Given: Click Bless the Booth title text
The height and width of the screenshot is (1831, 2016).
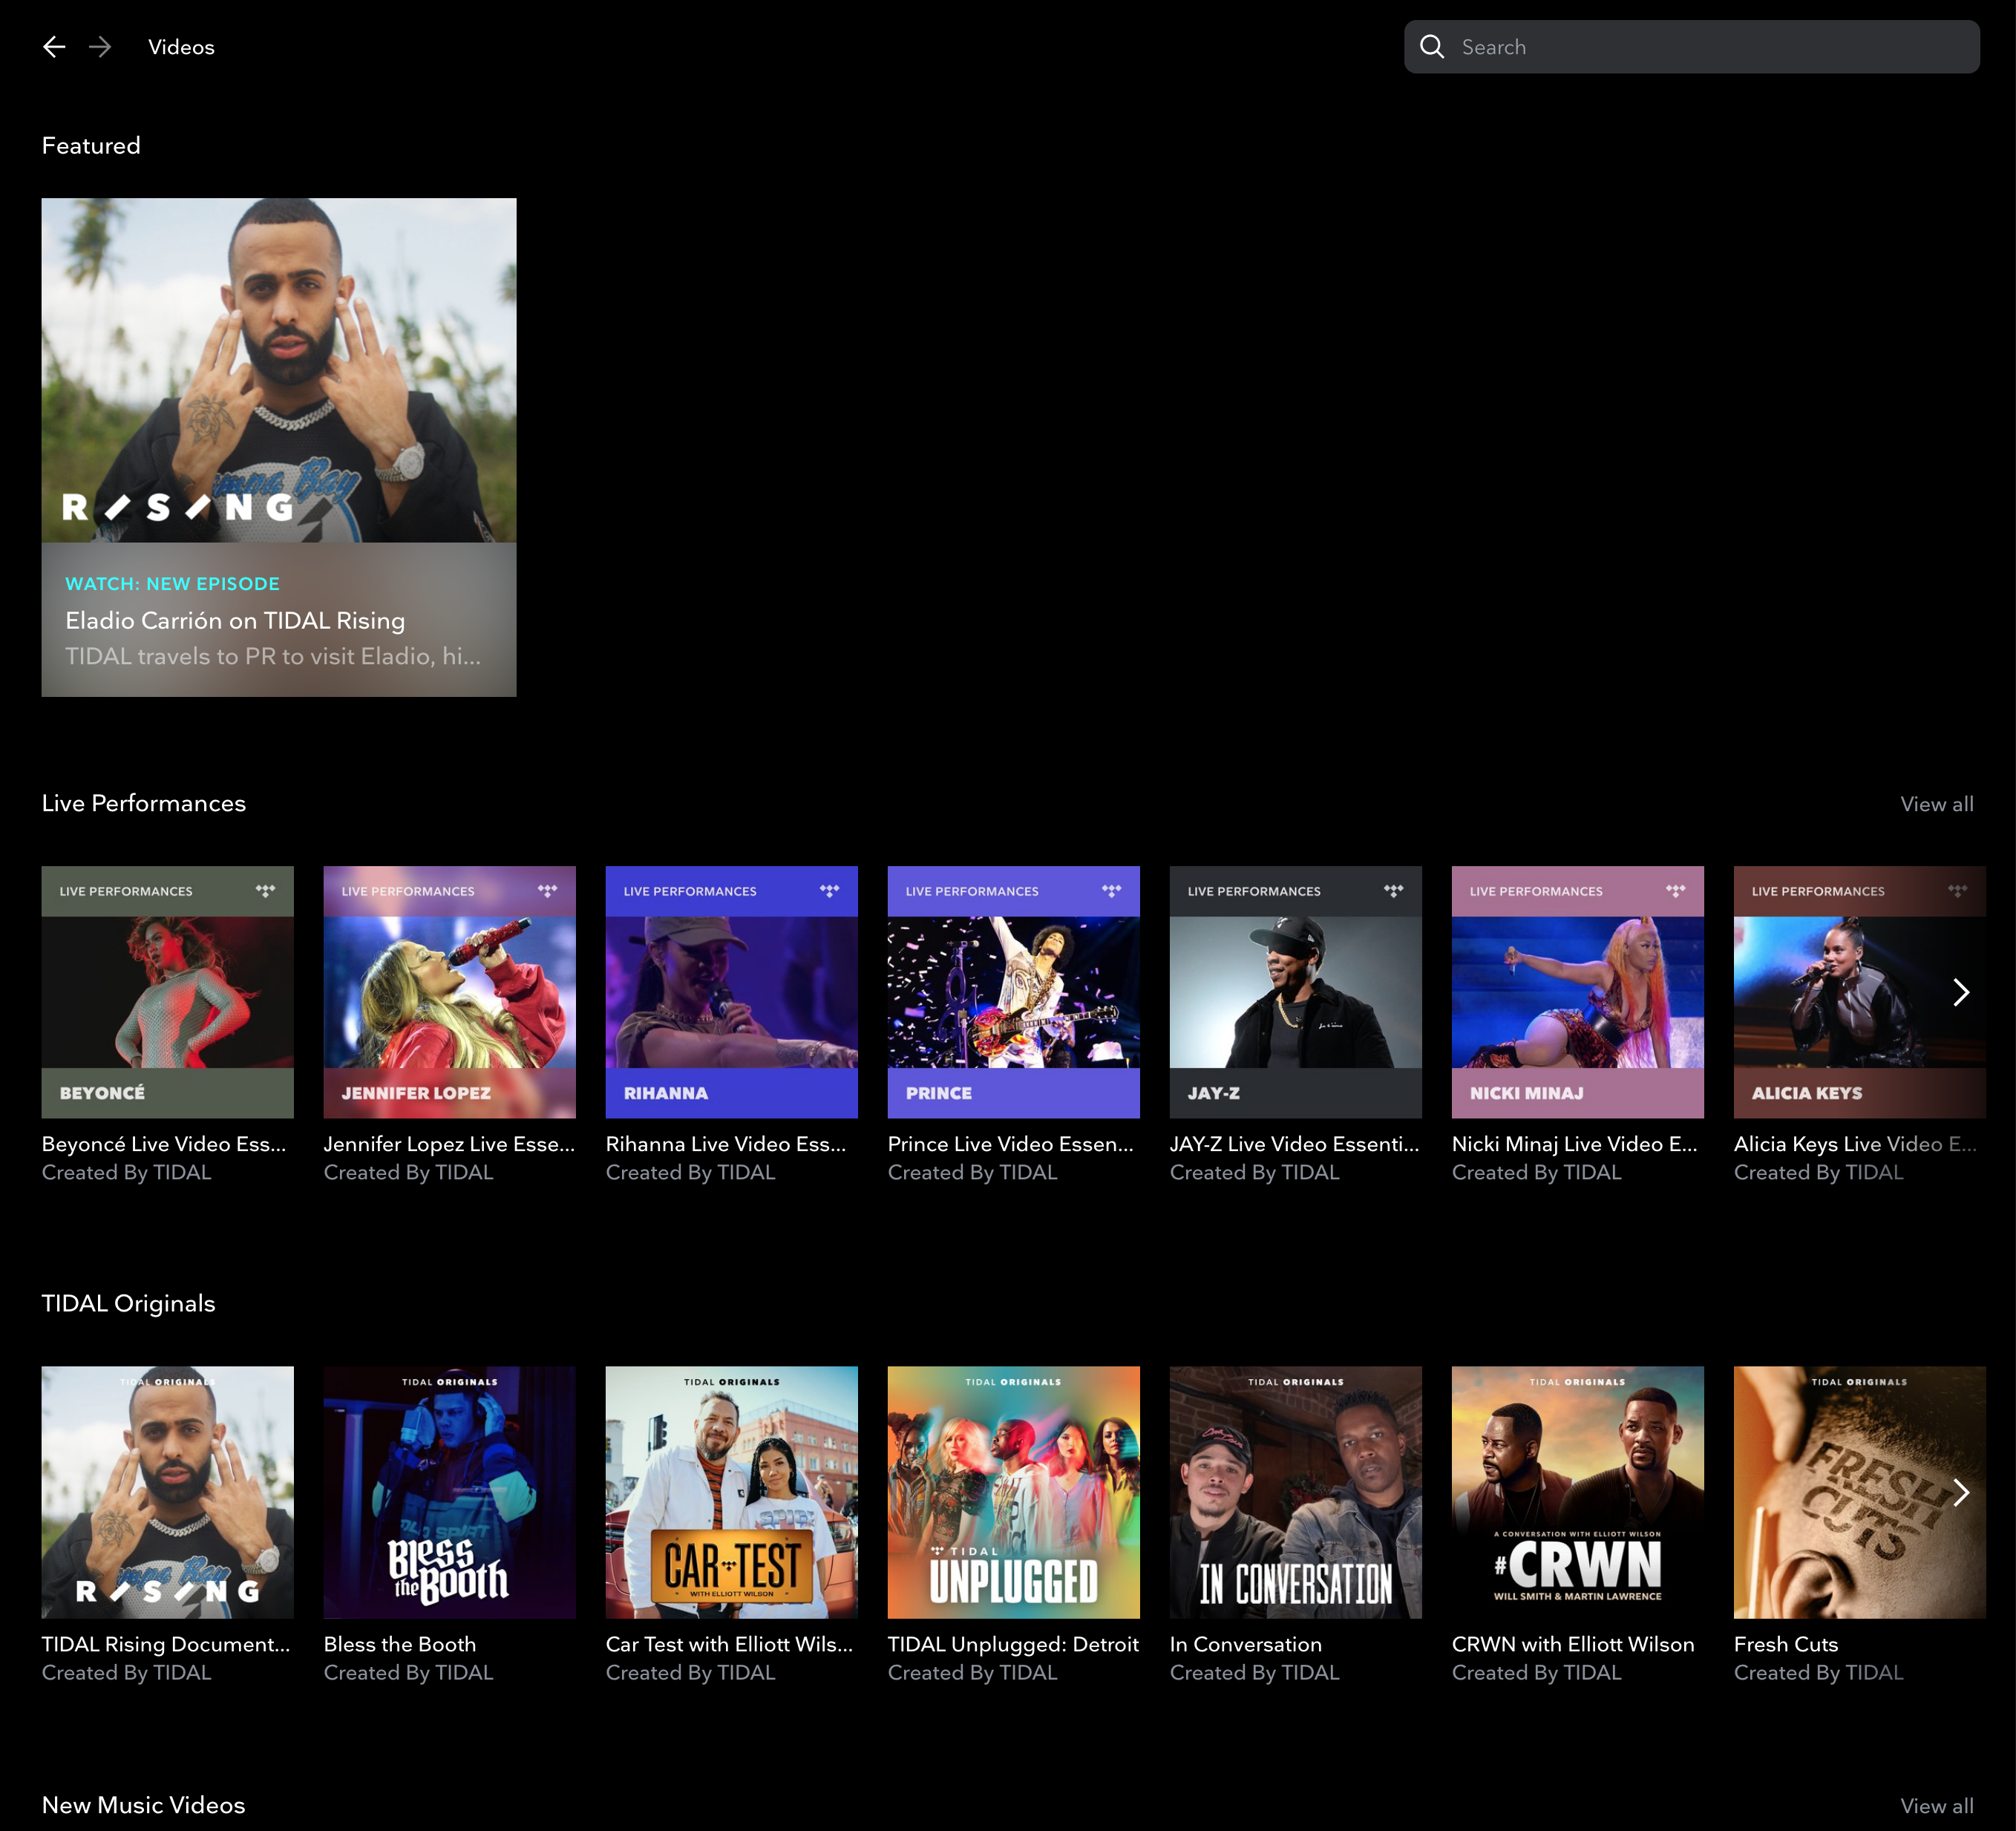Looking at the screenshot, I should click(x=400, y=1644).
